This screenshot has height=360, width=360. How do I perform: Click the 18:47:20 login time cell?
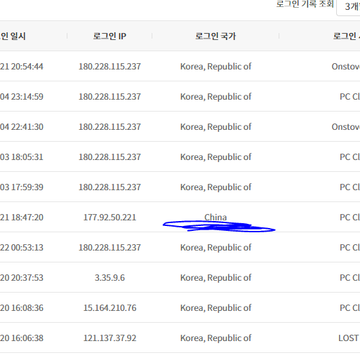(21, 217)
